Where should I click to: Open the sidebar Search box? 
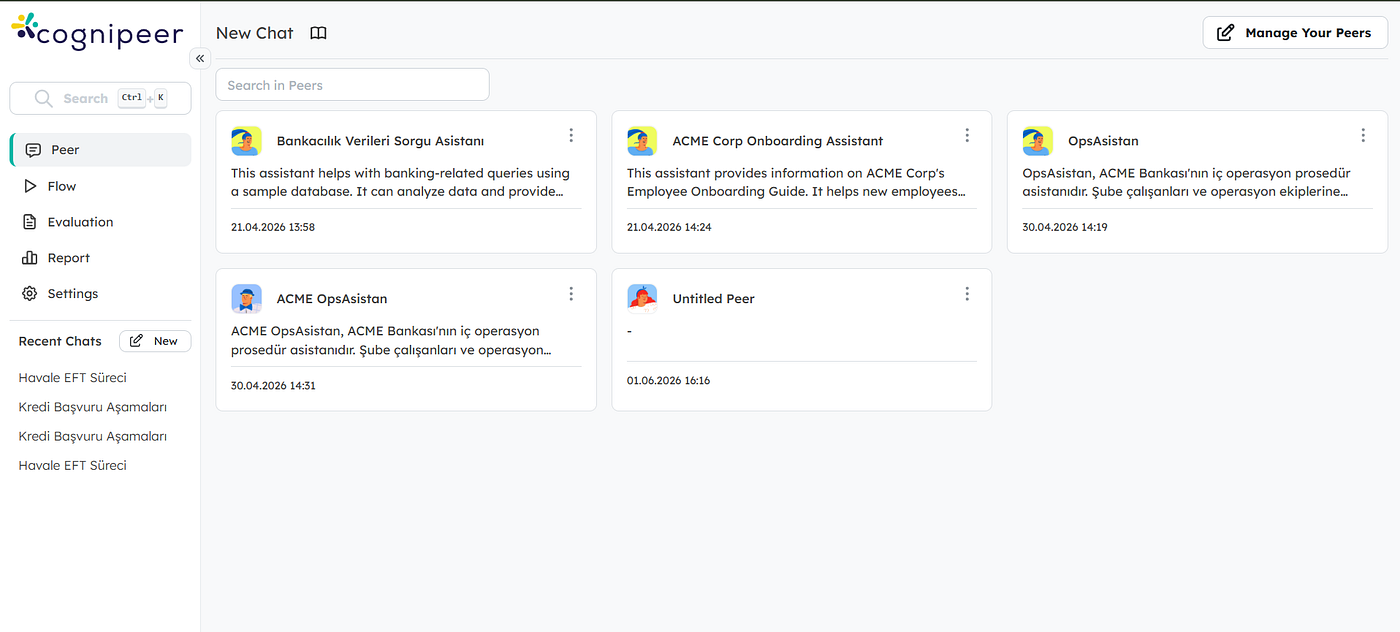point(100,98)
